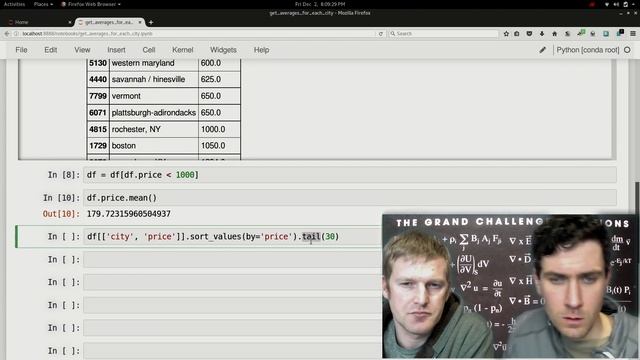Open the Firefox bookmarks library icon
Screen dimensions: 640x360
[x=517, y=33]
